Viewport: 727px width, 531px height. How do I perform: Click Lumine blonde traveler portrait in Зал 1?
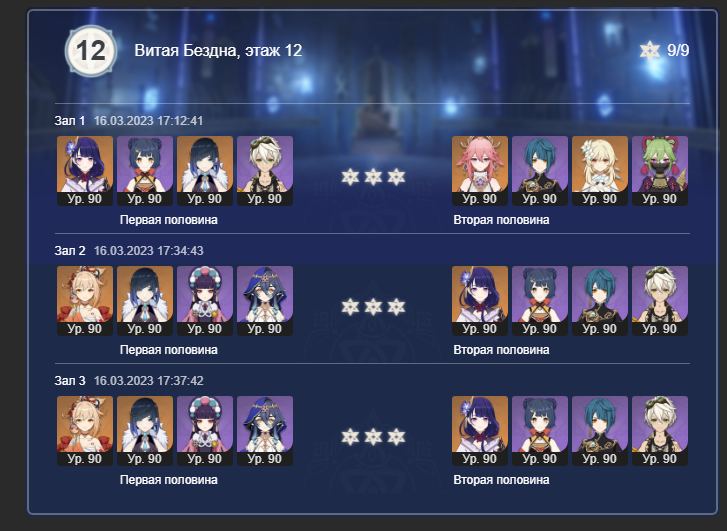(600, 171)
